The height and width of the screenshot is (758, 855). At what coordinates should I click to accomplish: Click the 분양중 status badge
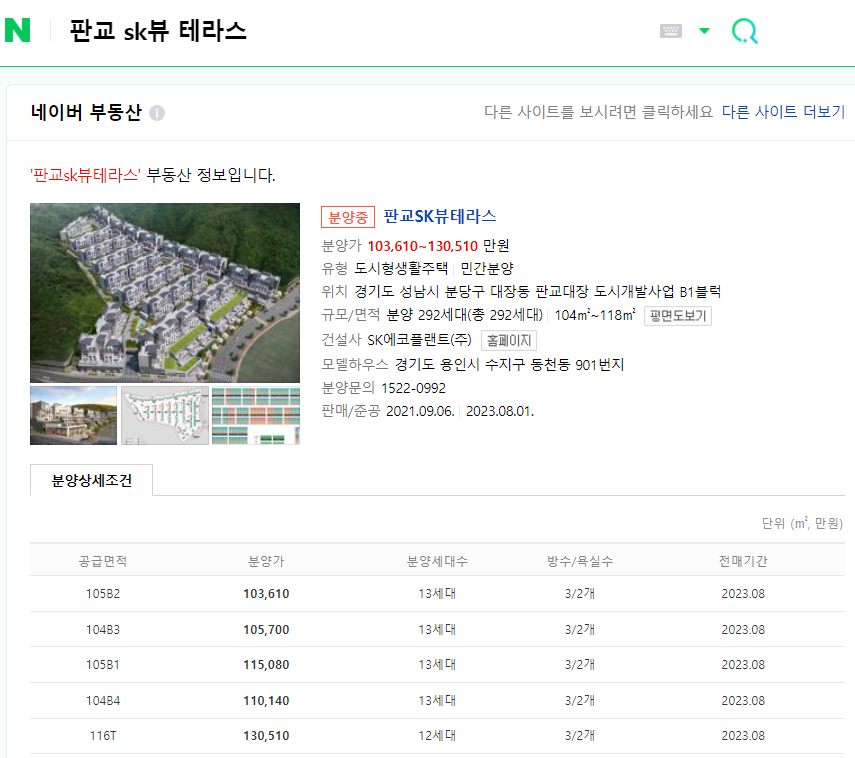348,217
